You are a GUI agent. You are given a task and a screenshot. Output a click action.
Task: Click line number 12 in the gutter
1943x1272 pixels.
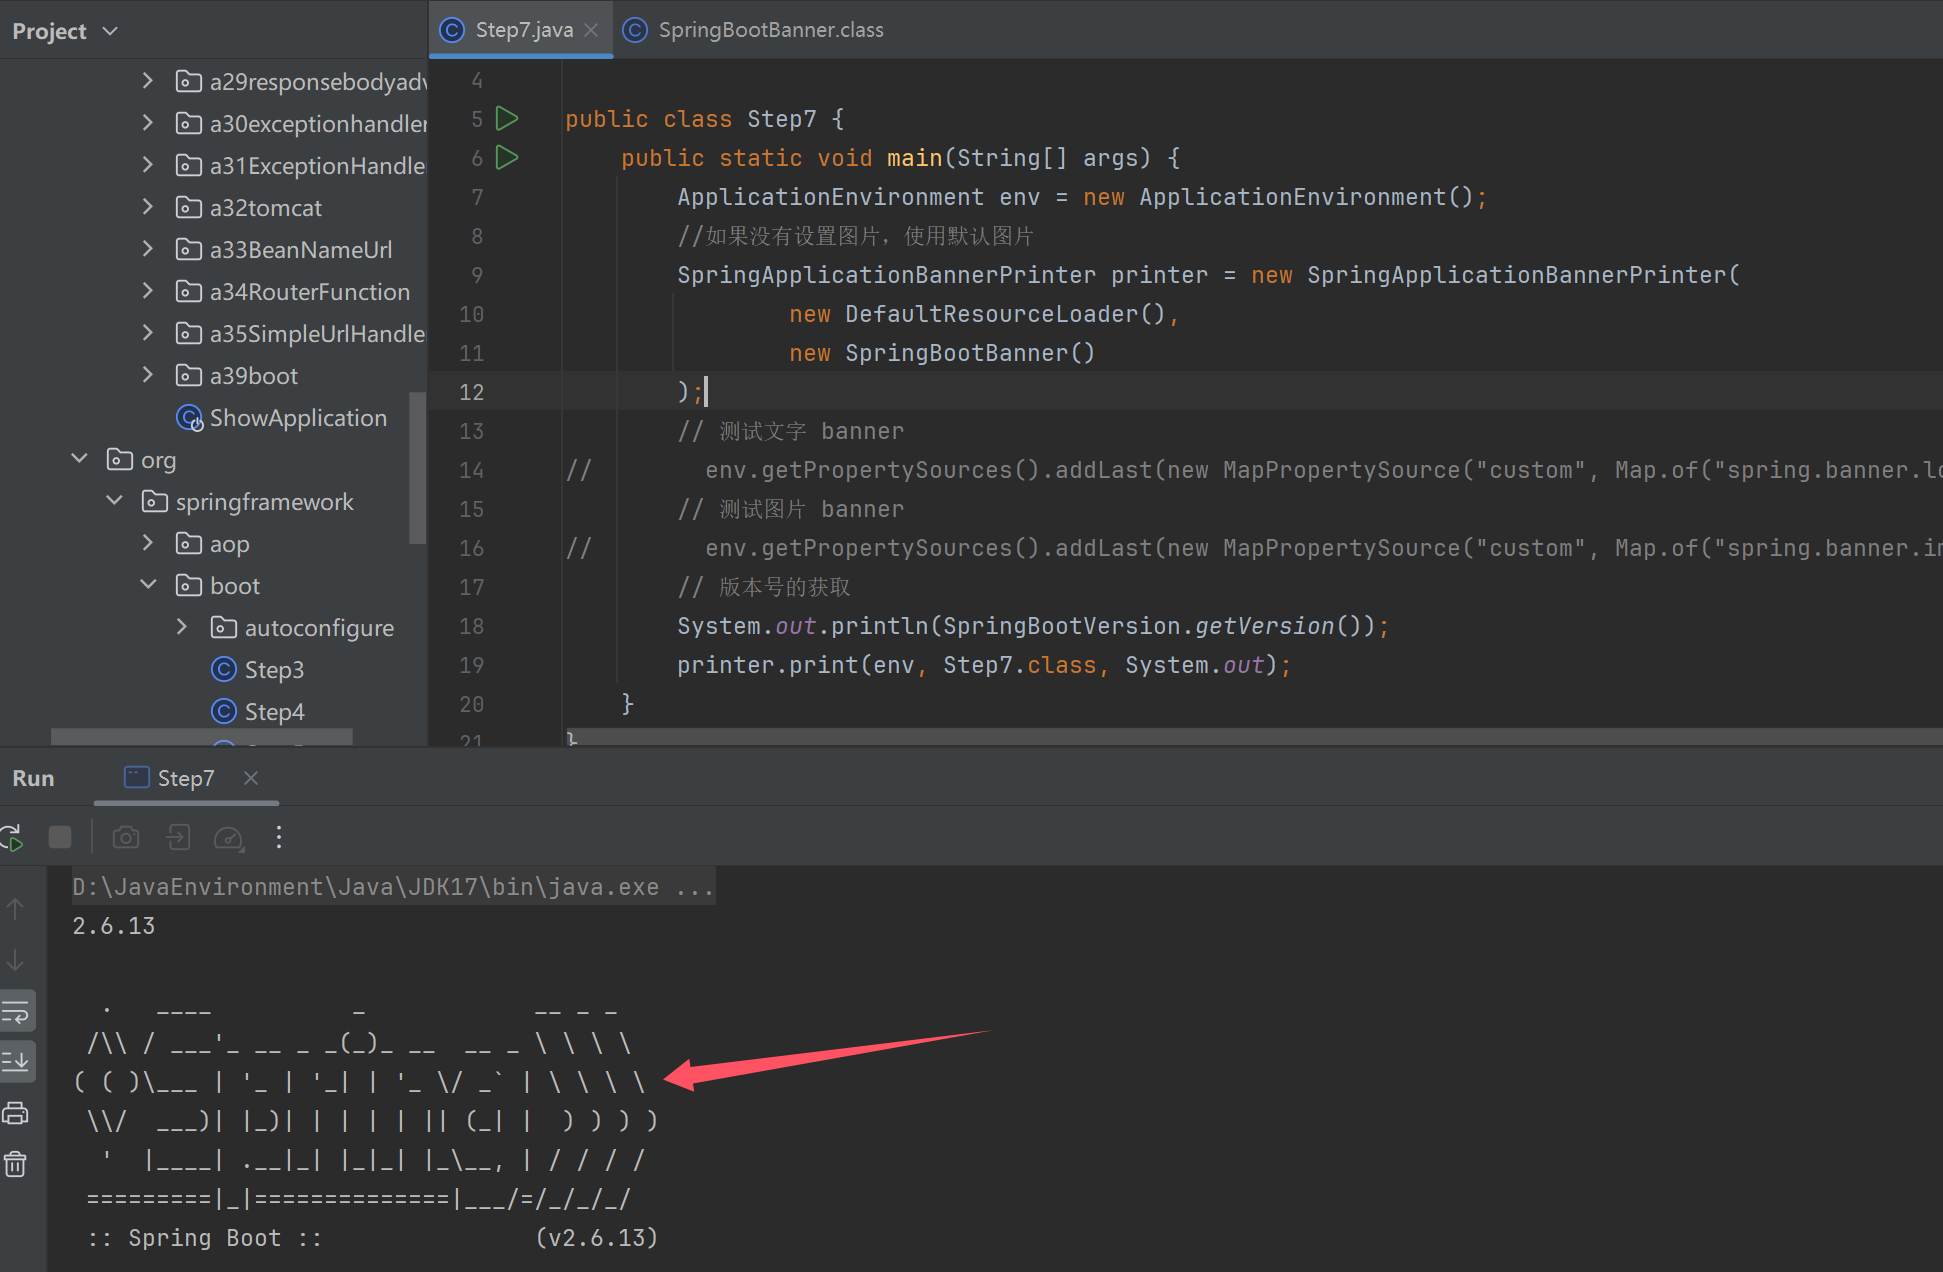[471, 392]
